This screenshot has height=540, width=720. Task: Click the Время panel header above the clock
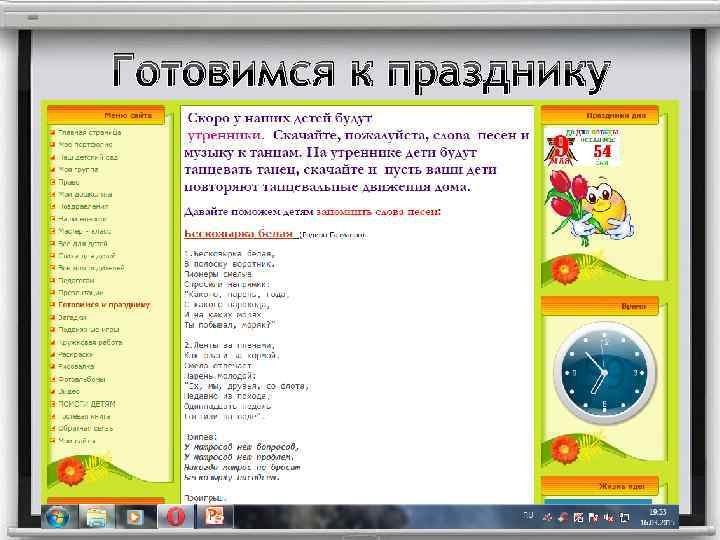600,306
